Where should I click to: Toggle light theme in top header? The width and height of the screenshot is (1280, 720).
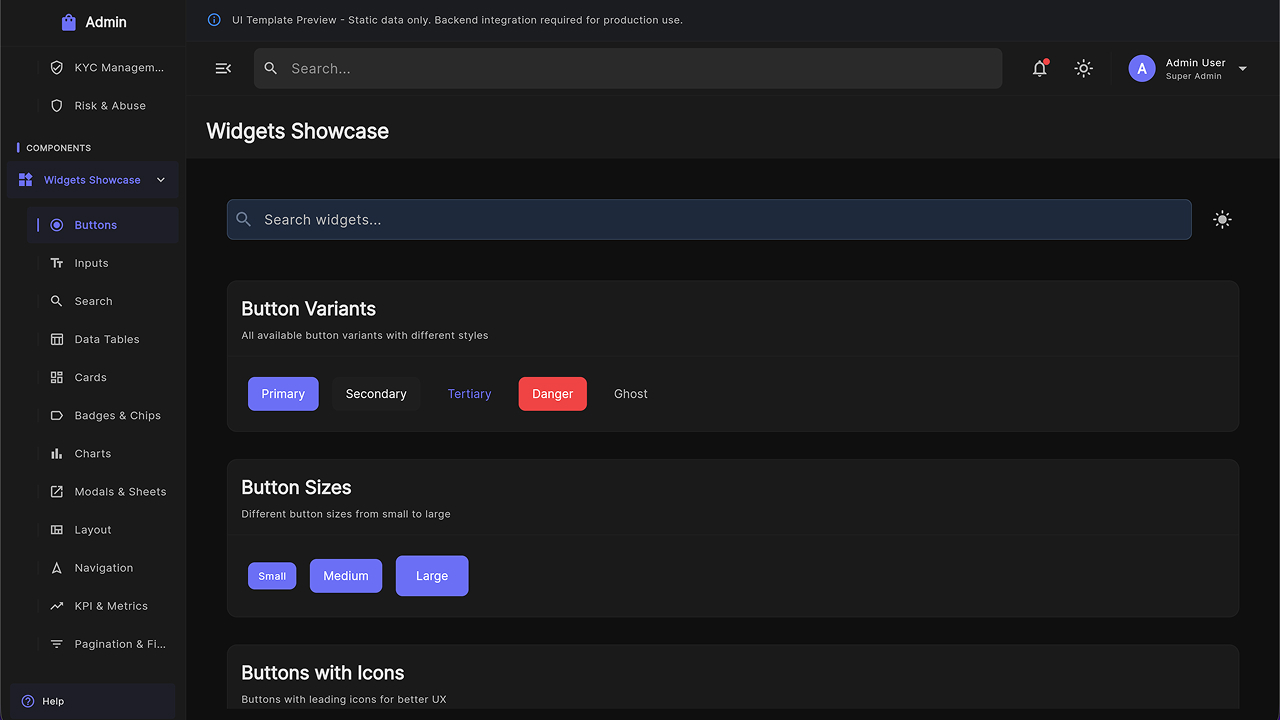pos(1083,68)
